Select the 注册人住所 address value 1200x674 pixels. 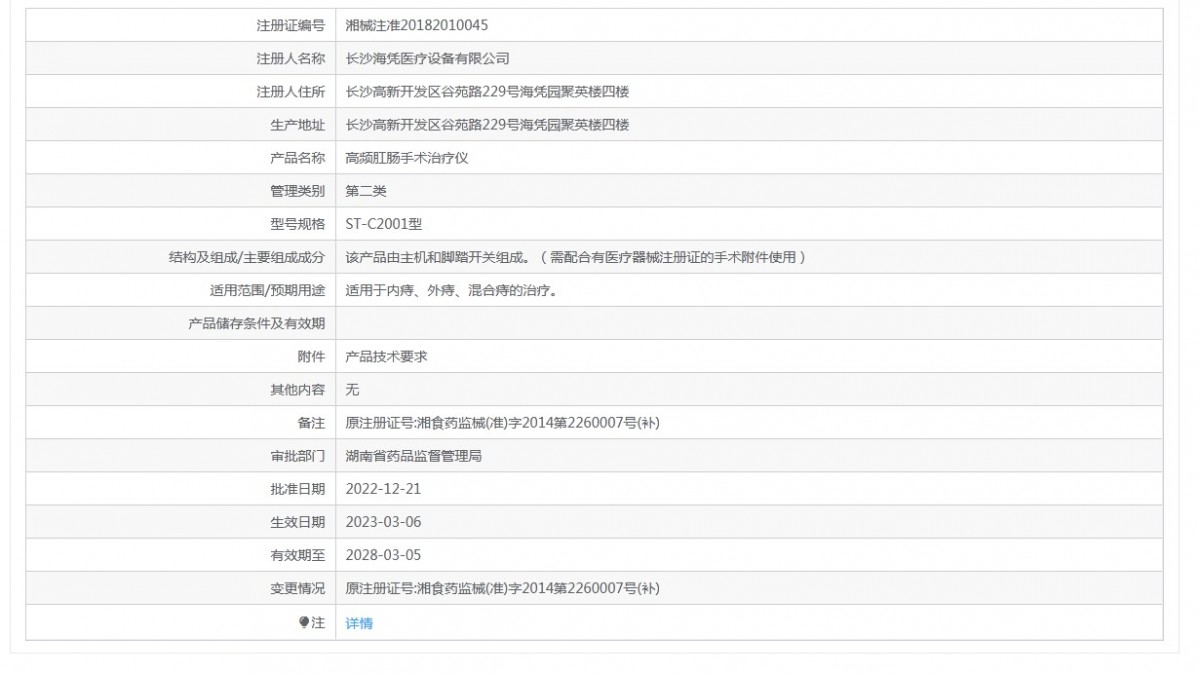(x=487, y=92)
